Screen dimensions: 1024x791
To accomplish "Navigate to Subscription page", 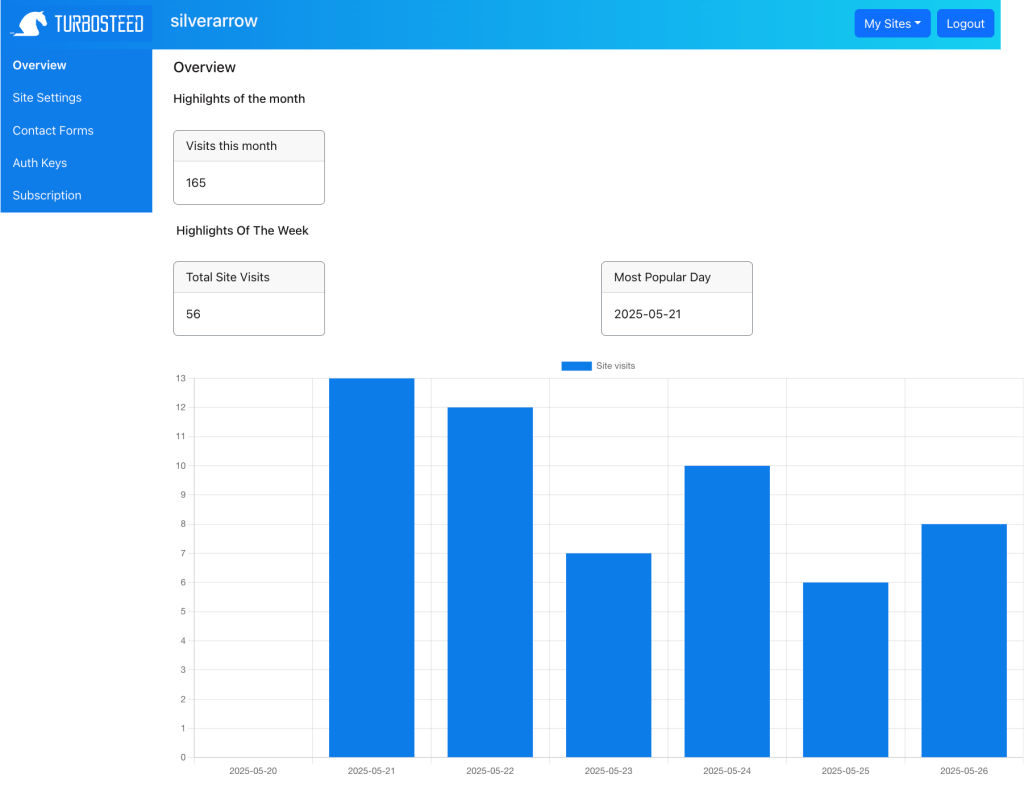I will (x=47, y=195).
